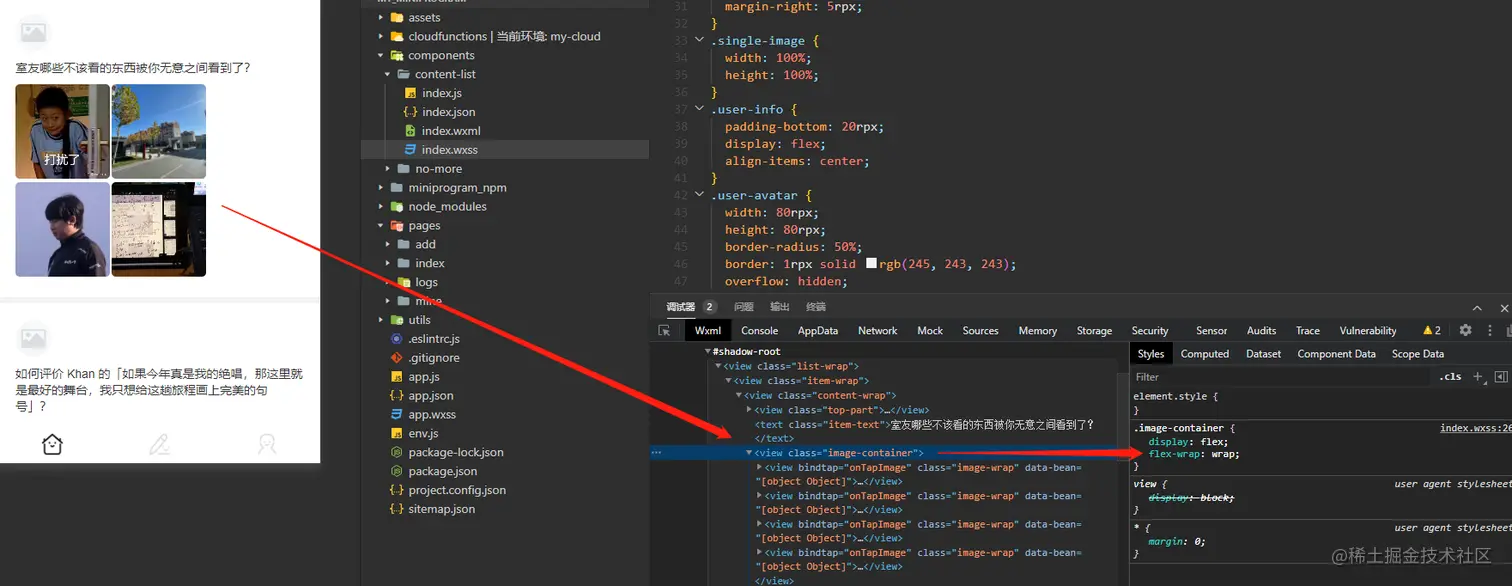Open the Storage tab
This screenshot has height=586, width=1512.
[1094, 331]
